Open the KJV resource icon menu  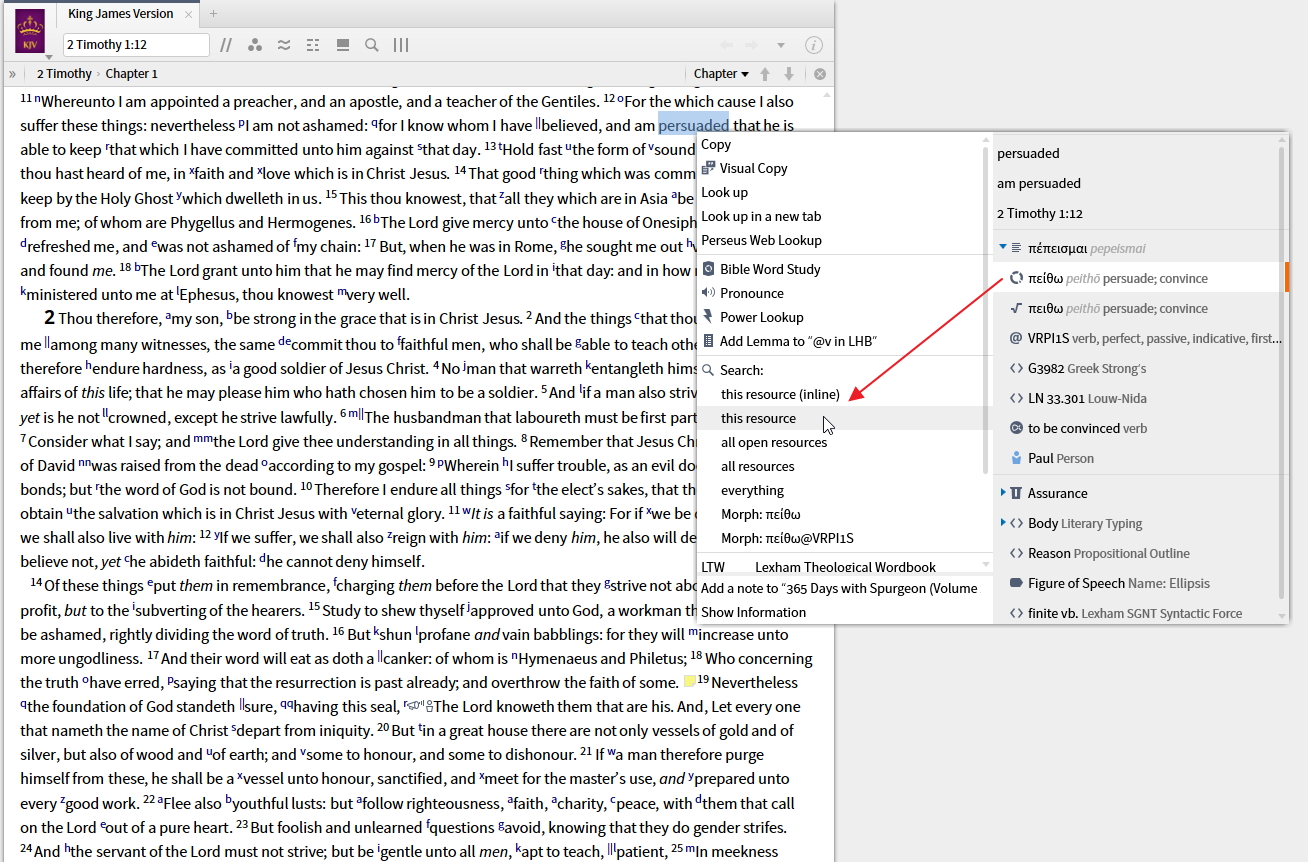(30, 32)
